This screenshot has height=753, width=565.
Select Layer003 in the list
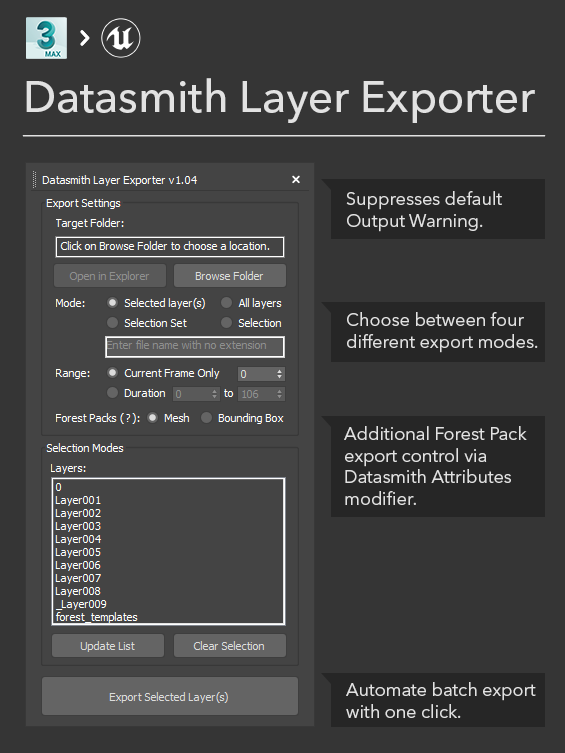pos(168,526)
